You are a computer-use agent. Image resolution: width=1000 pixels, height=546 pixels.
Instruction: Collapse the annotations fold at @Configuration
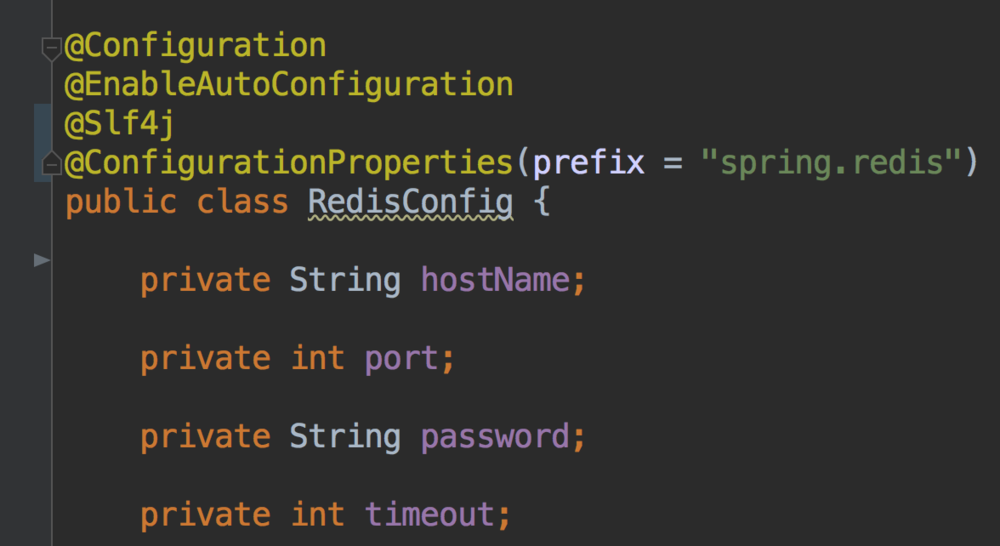click(51, 47)
